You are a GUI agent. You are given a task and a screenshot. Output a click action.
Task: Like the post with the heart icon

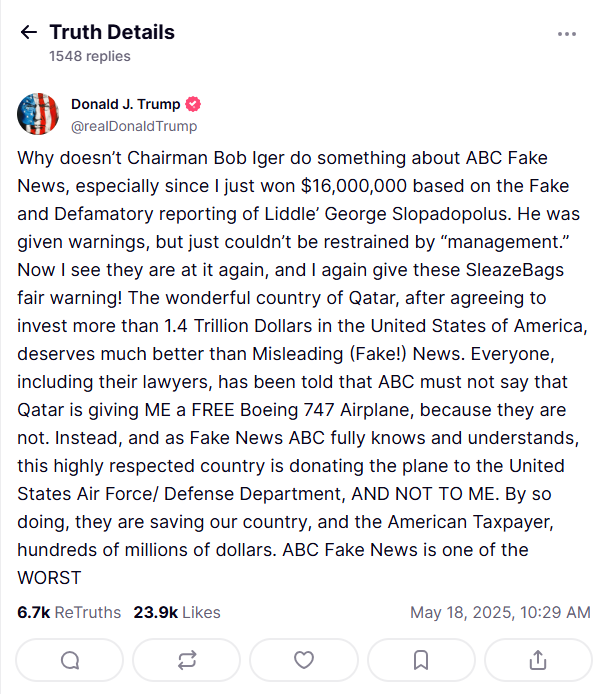(304, 660)
